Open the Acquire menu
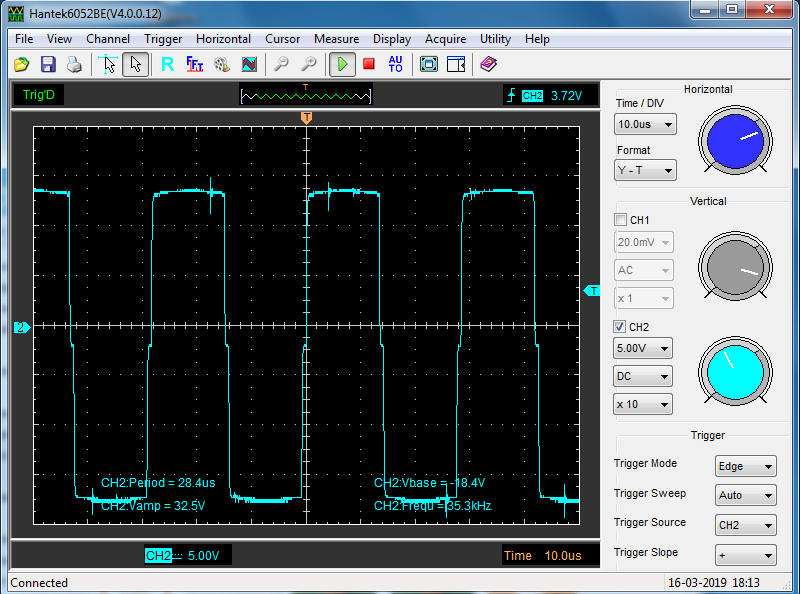 [445, 39]
